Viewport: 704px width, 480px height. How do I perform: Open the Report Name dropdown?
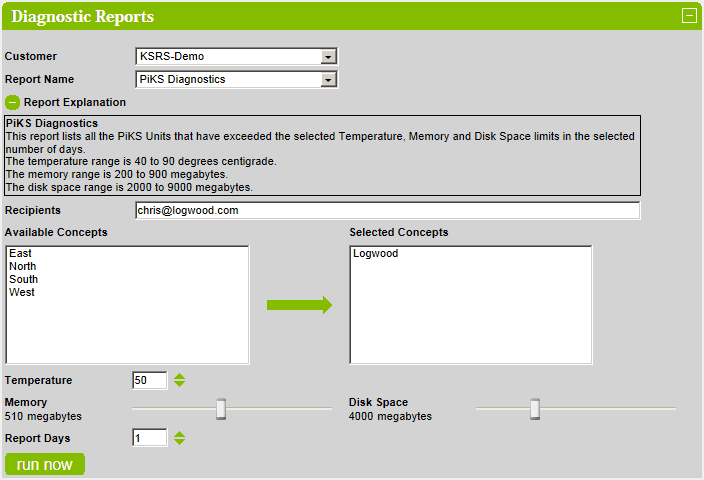(x=328, y=80)
